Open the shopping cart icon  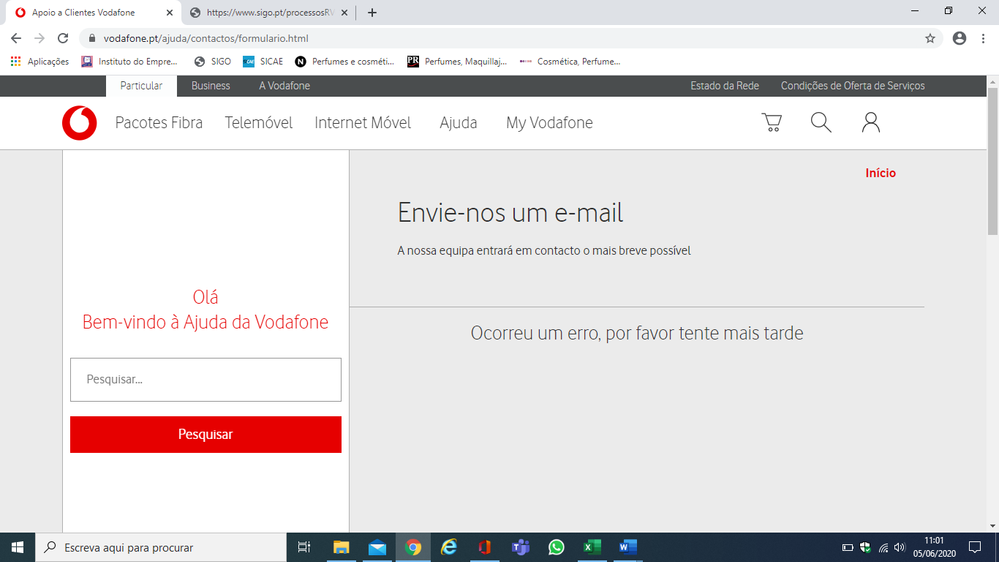(771, 123)
